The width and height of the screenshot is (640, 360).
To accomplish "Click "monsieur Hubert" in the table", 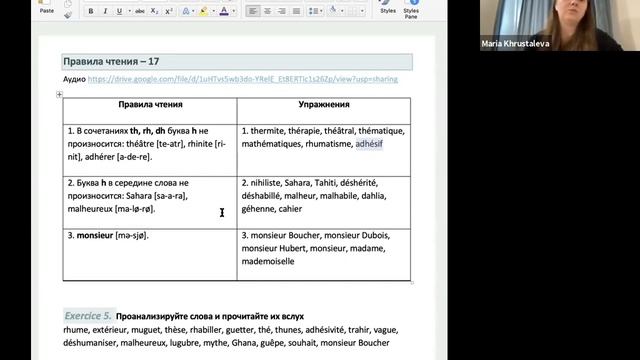I will [x=273, y=249].
